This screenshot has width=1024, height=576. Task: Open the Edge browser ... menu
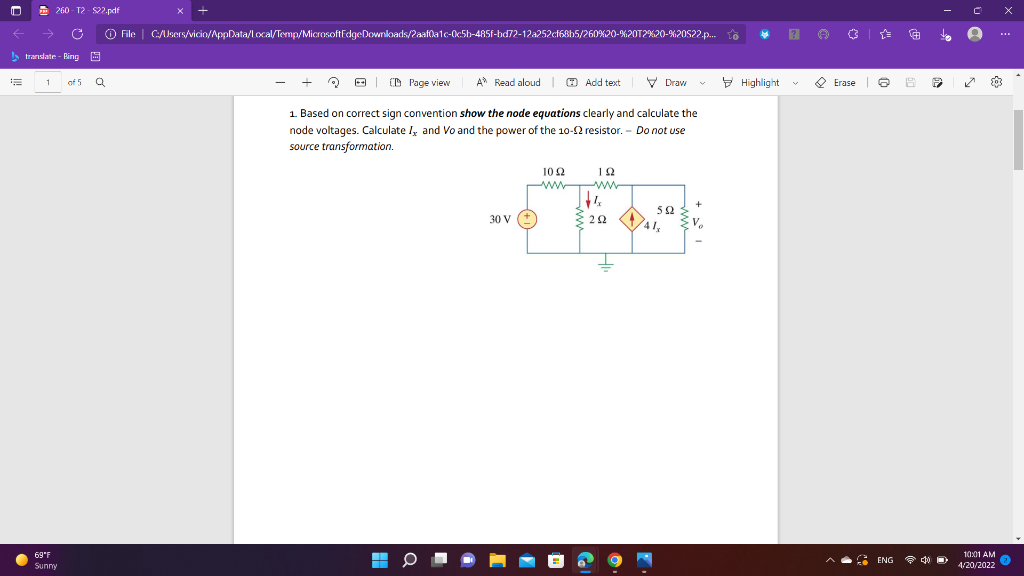coord(1005,33)
